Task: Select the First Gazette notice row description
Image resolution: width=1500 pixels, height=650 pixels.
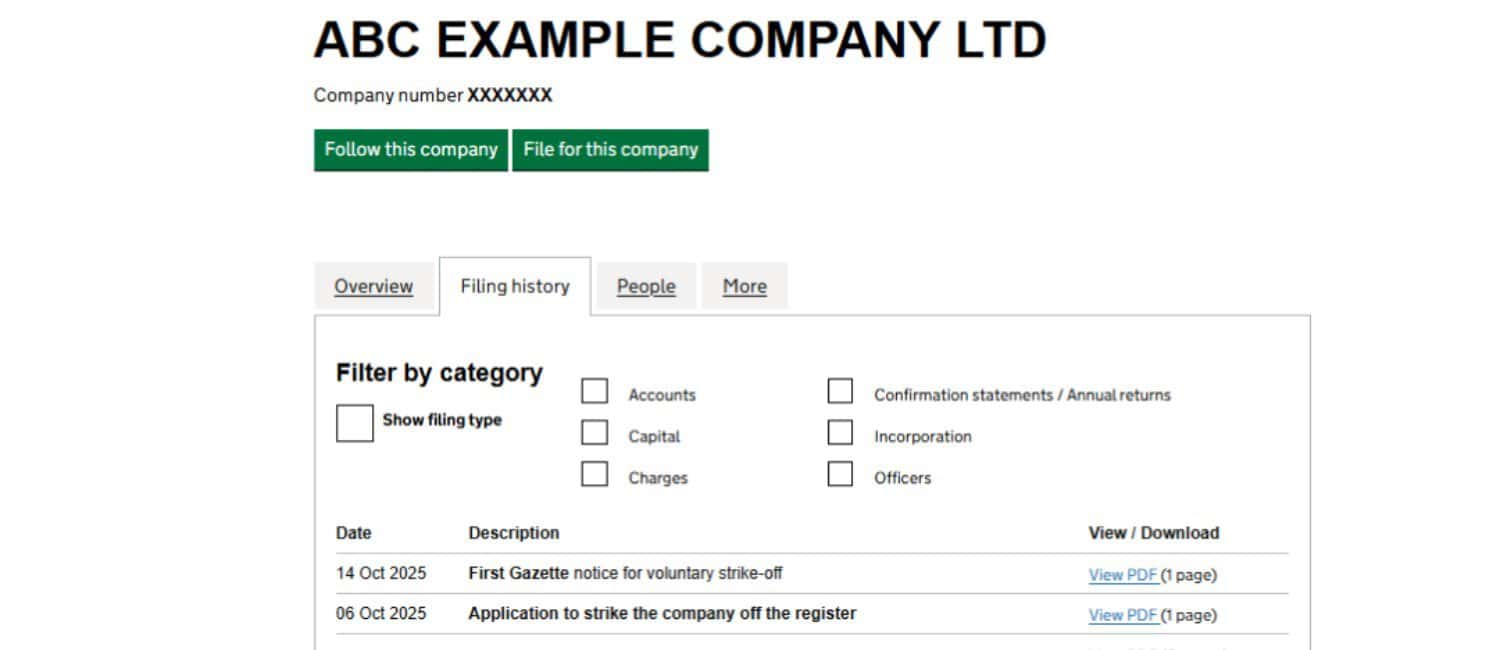Action: 625,573
